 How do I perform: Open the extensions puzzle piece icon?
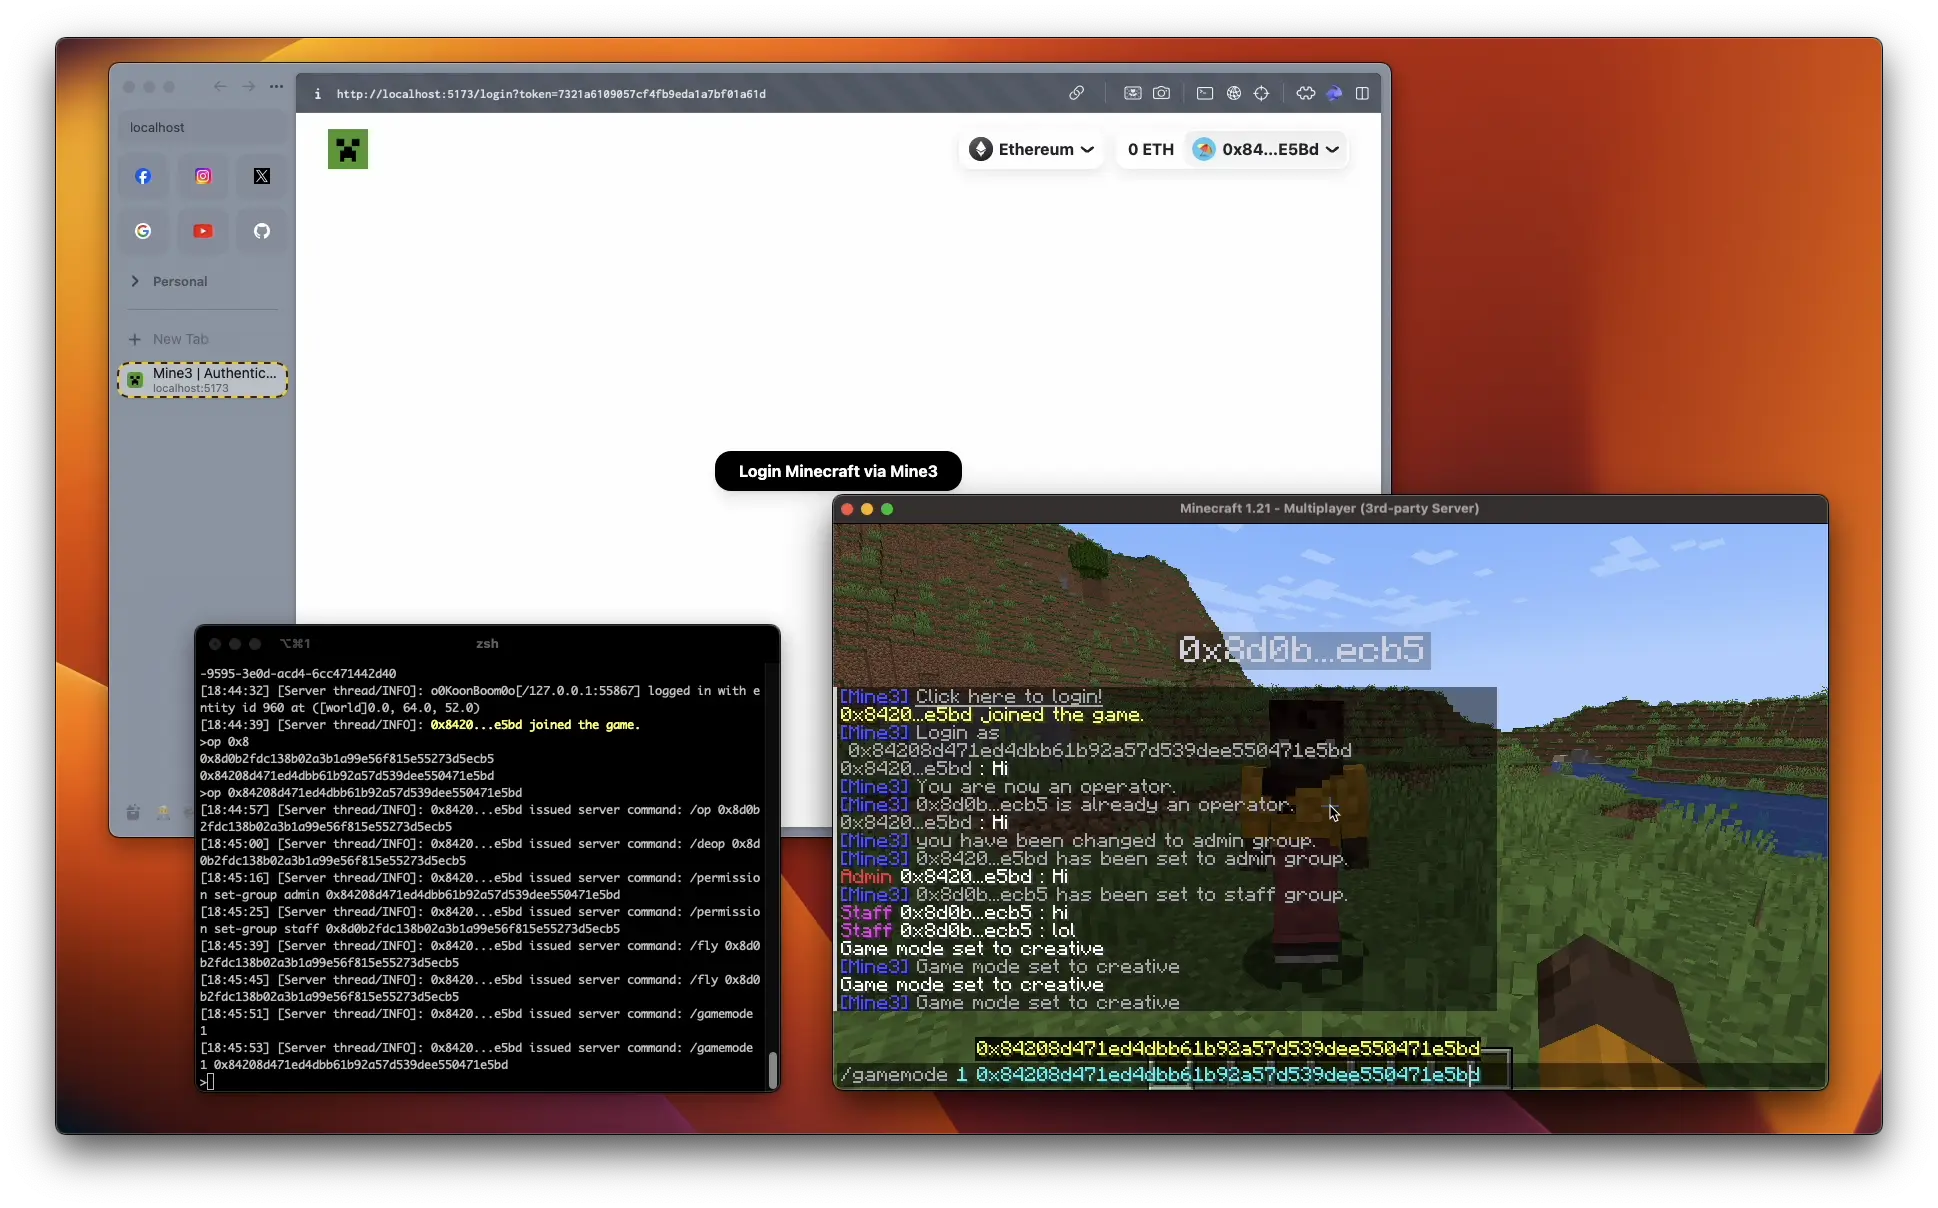pos(1306,93)
